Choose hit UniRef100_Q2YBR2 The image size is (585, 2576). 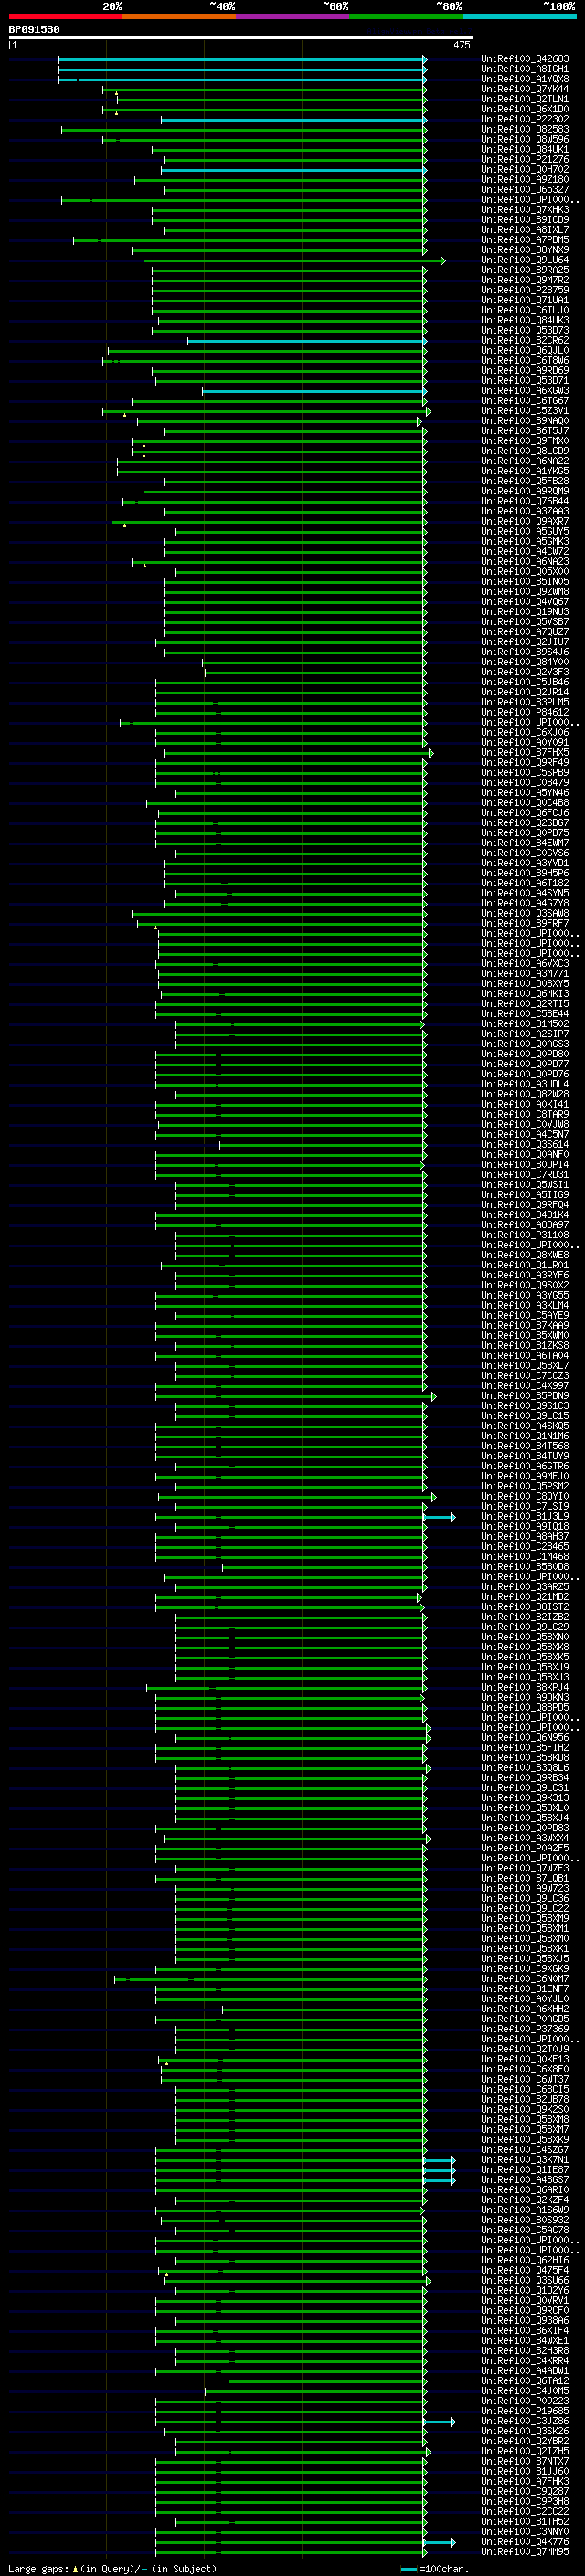pyautogui.click(x=525, y=2442)
